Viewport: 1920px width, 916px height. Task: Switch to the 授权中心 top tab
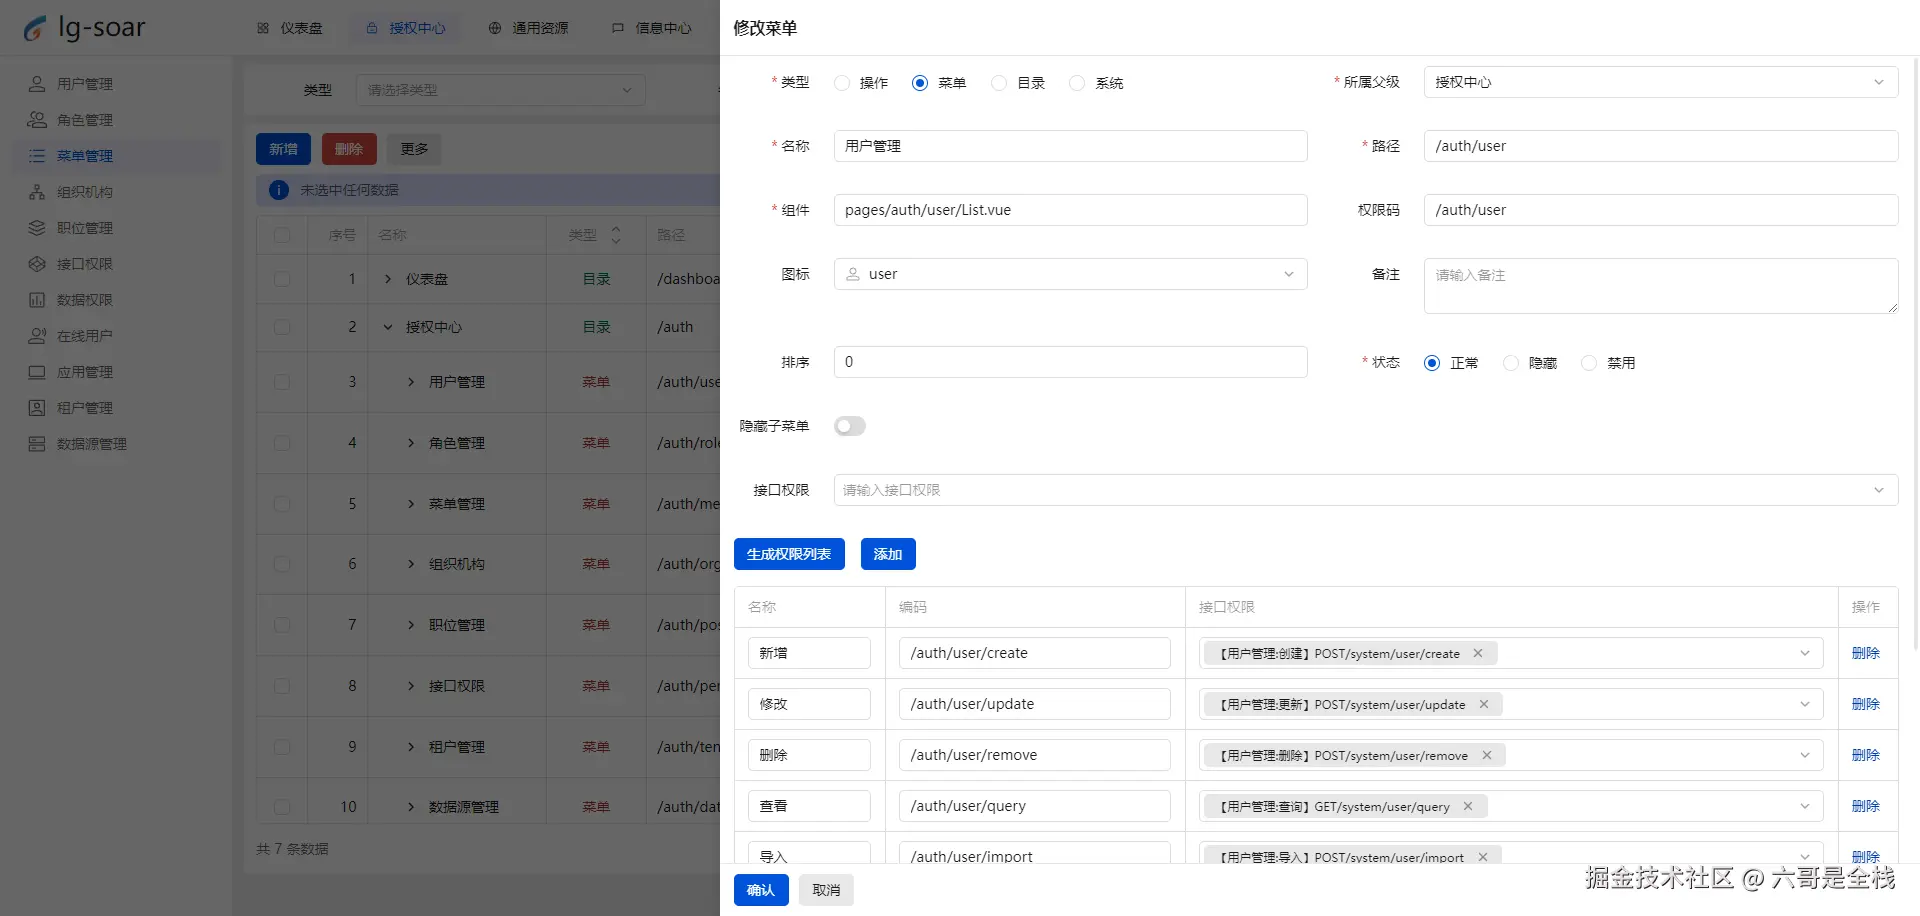(x=406, y=28)
